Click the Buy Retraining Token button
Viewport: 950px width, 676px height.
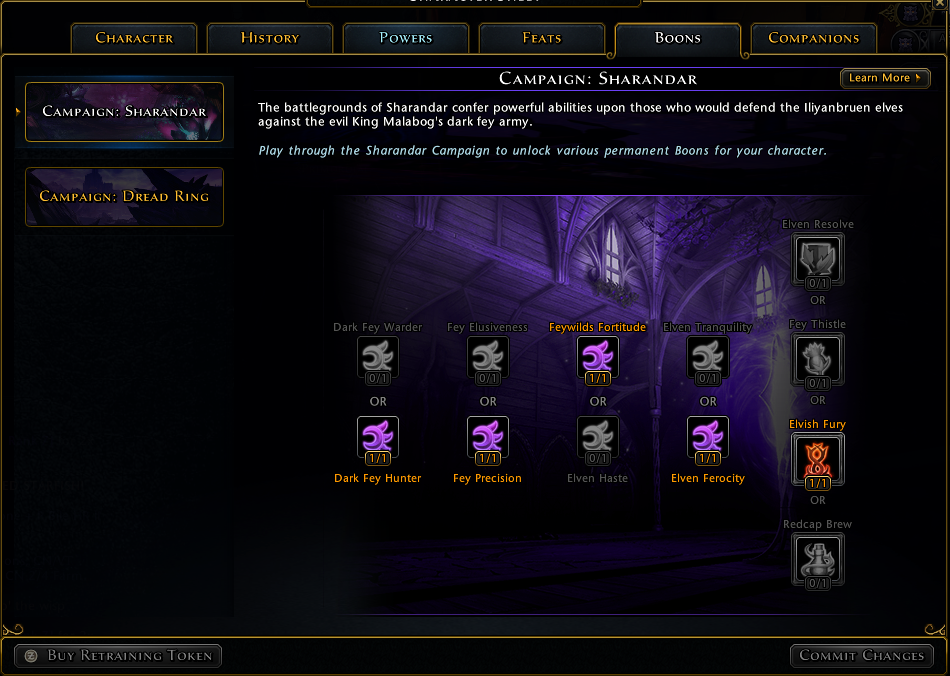(118, 655)
